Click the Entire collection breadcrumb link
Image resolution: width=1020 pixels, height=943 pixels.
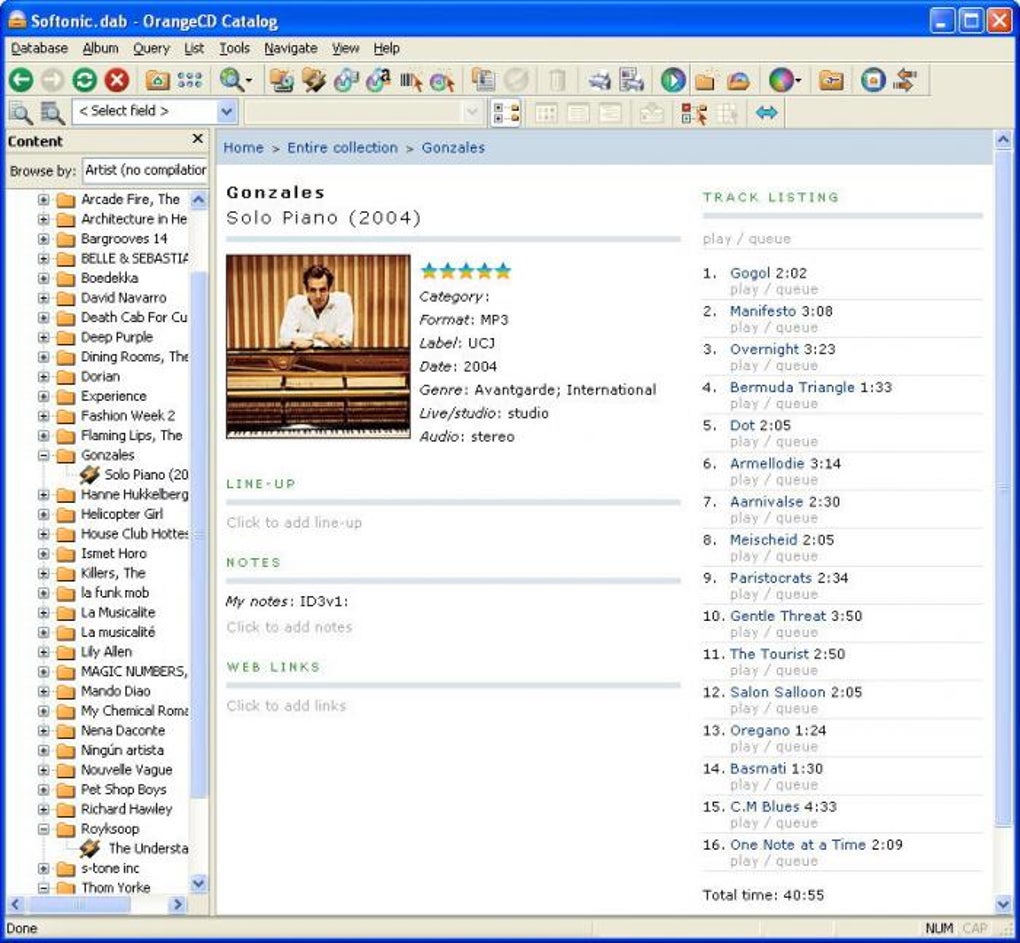tap(342, 148)
